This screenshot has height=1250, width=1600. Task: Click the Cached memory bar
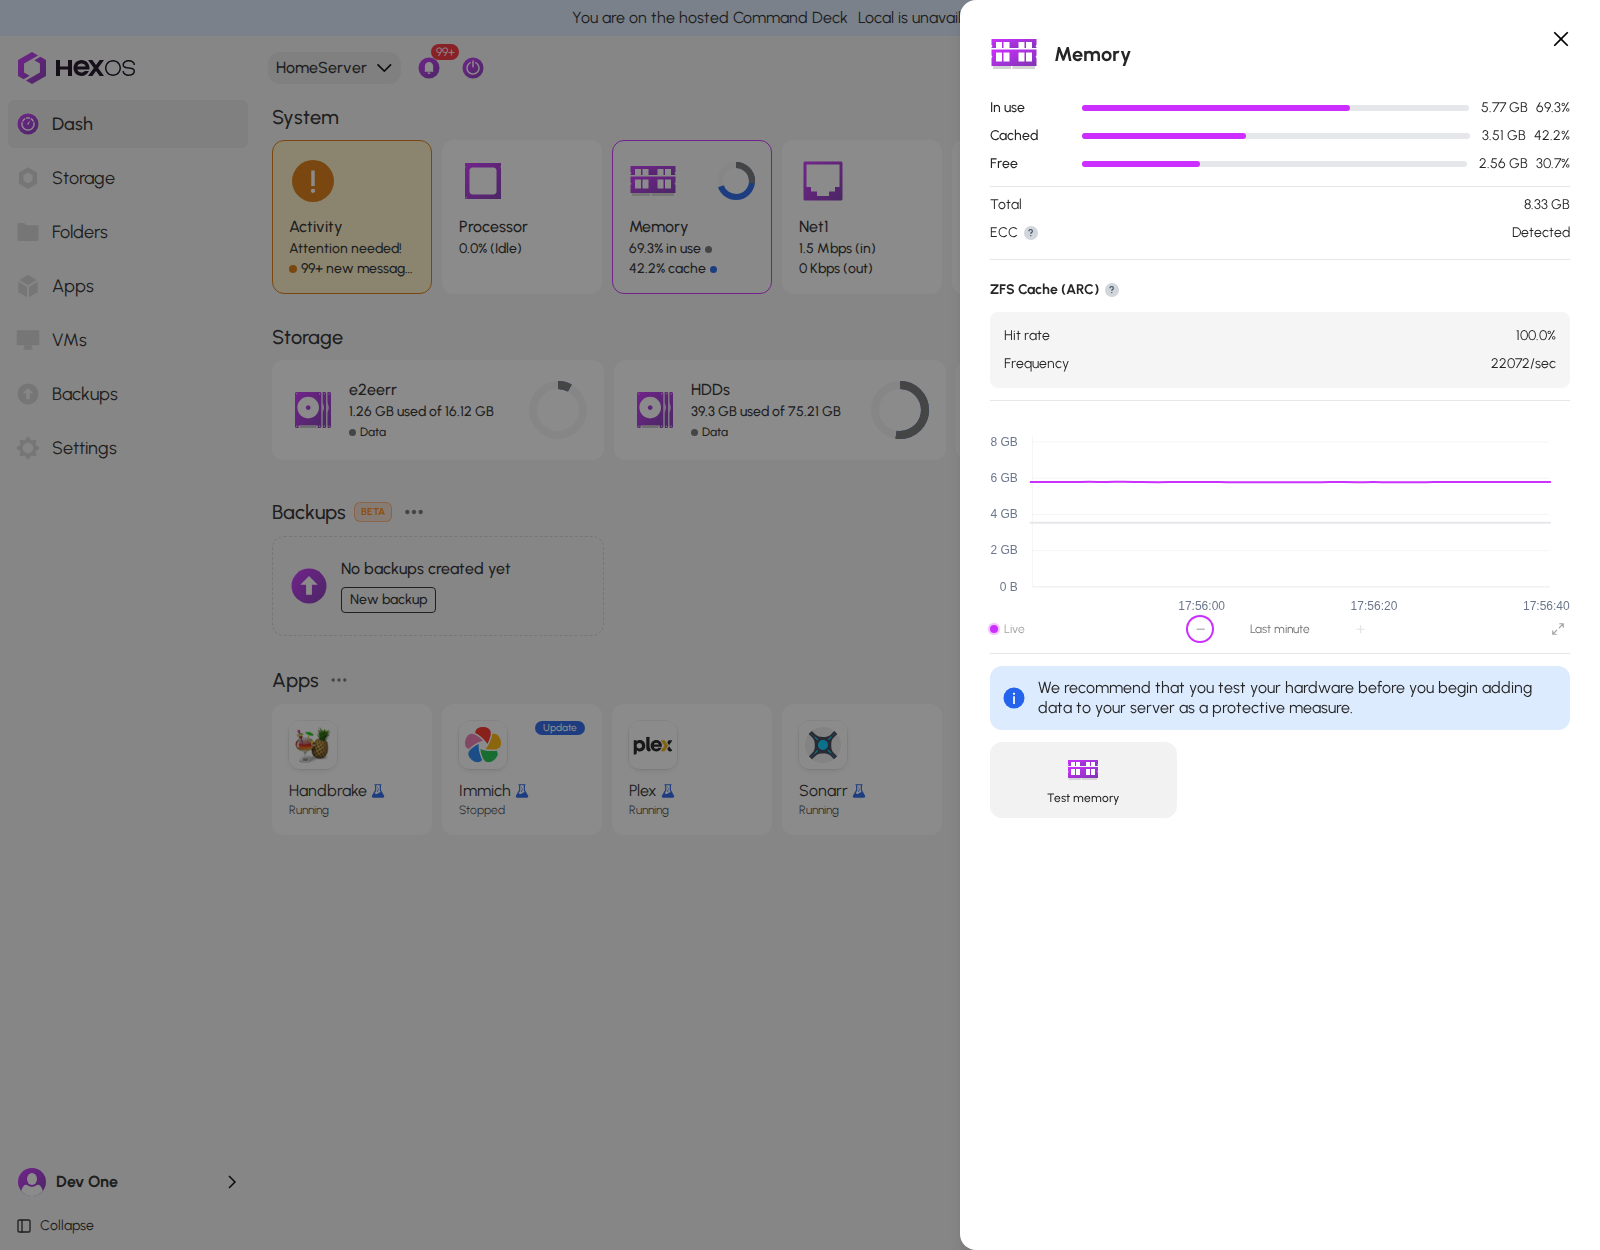pos(1275,136)
